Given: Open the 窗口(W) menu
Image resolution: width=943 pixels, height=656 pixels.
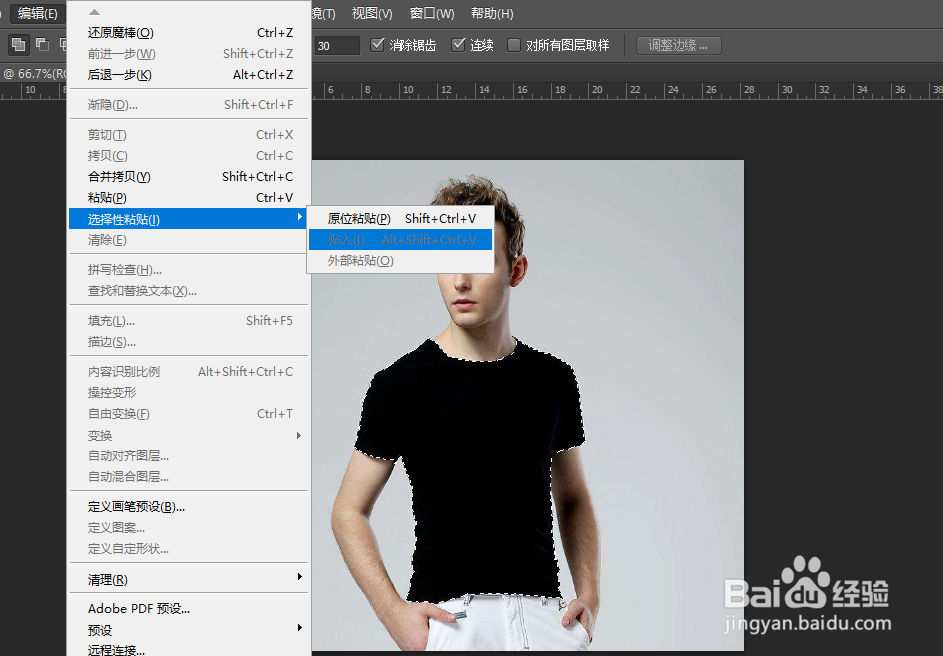Looking at the screenshot, I should click(432, 13).
